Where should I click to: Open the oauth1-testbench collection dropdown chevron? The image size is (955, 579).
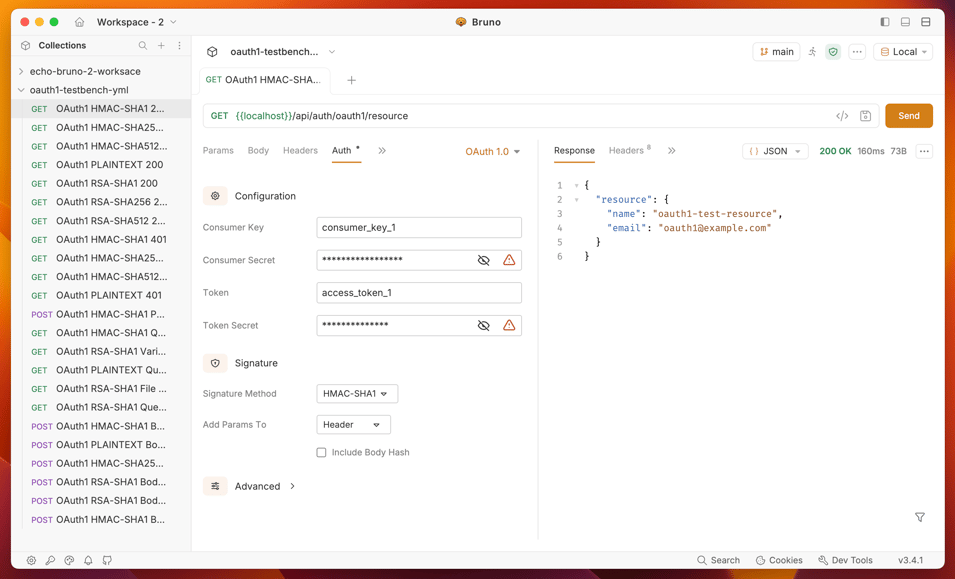click(x=332, y=52)
